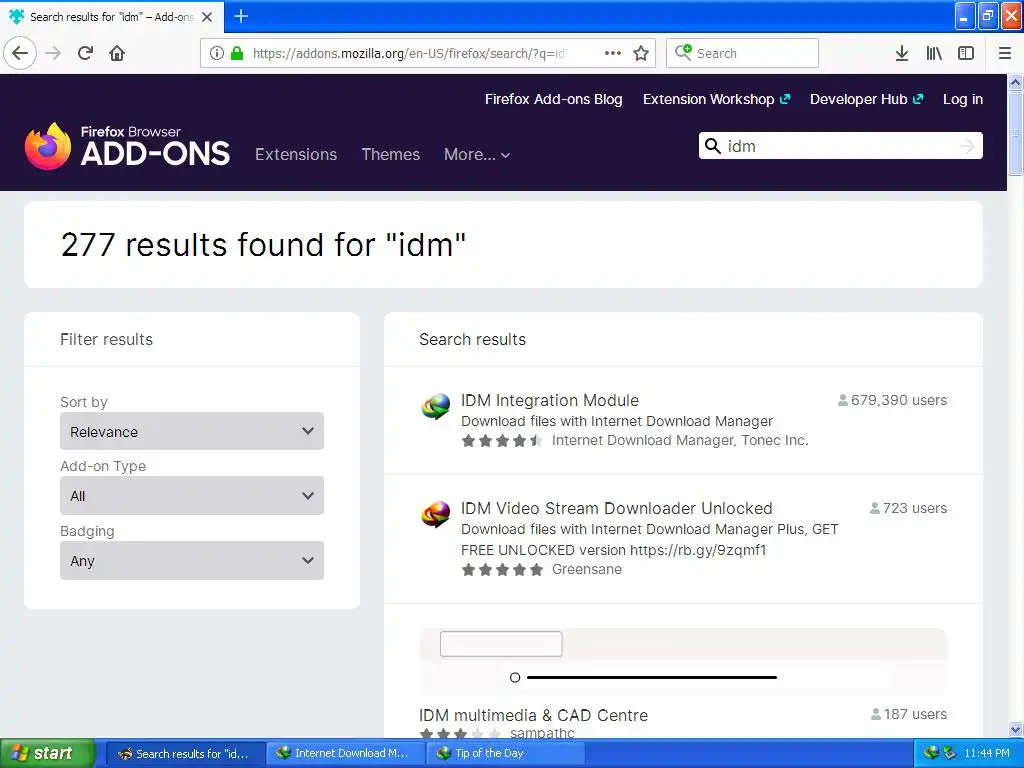Click author Internet Download Manager, Tonec Inc.
1024x768 pixels.
680,440
